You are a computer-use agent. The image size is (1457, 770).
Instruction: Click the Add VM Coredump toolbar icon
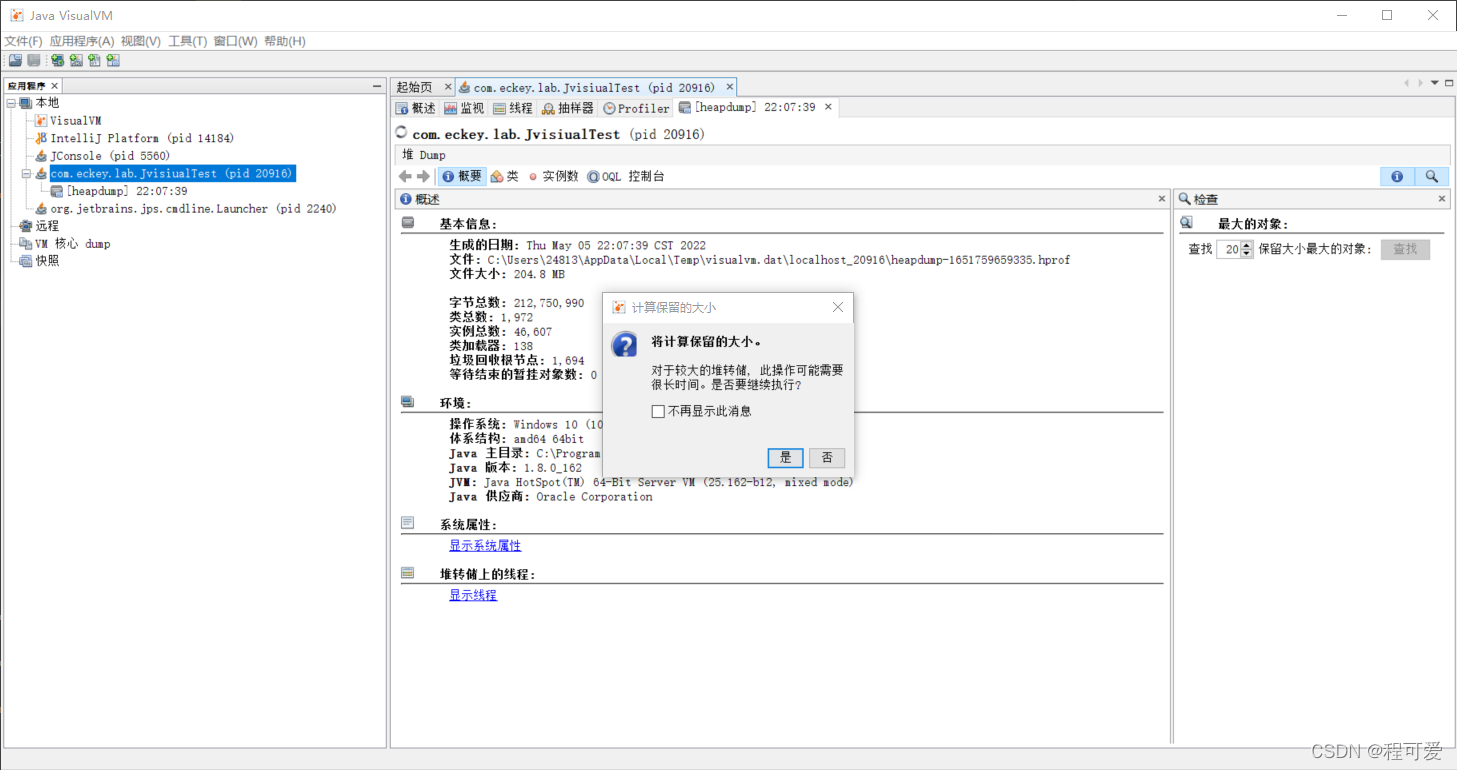(94, 60)
